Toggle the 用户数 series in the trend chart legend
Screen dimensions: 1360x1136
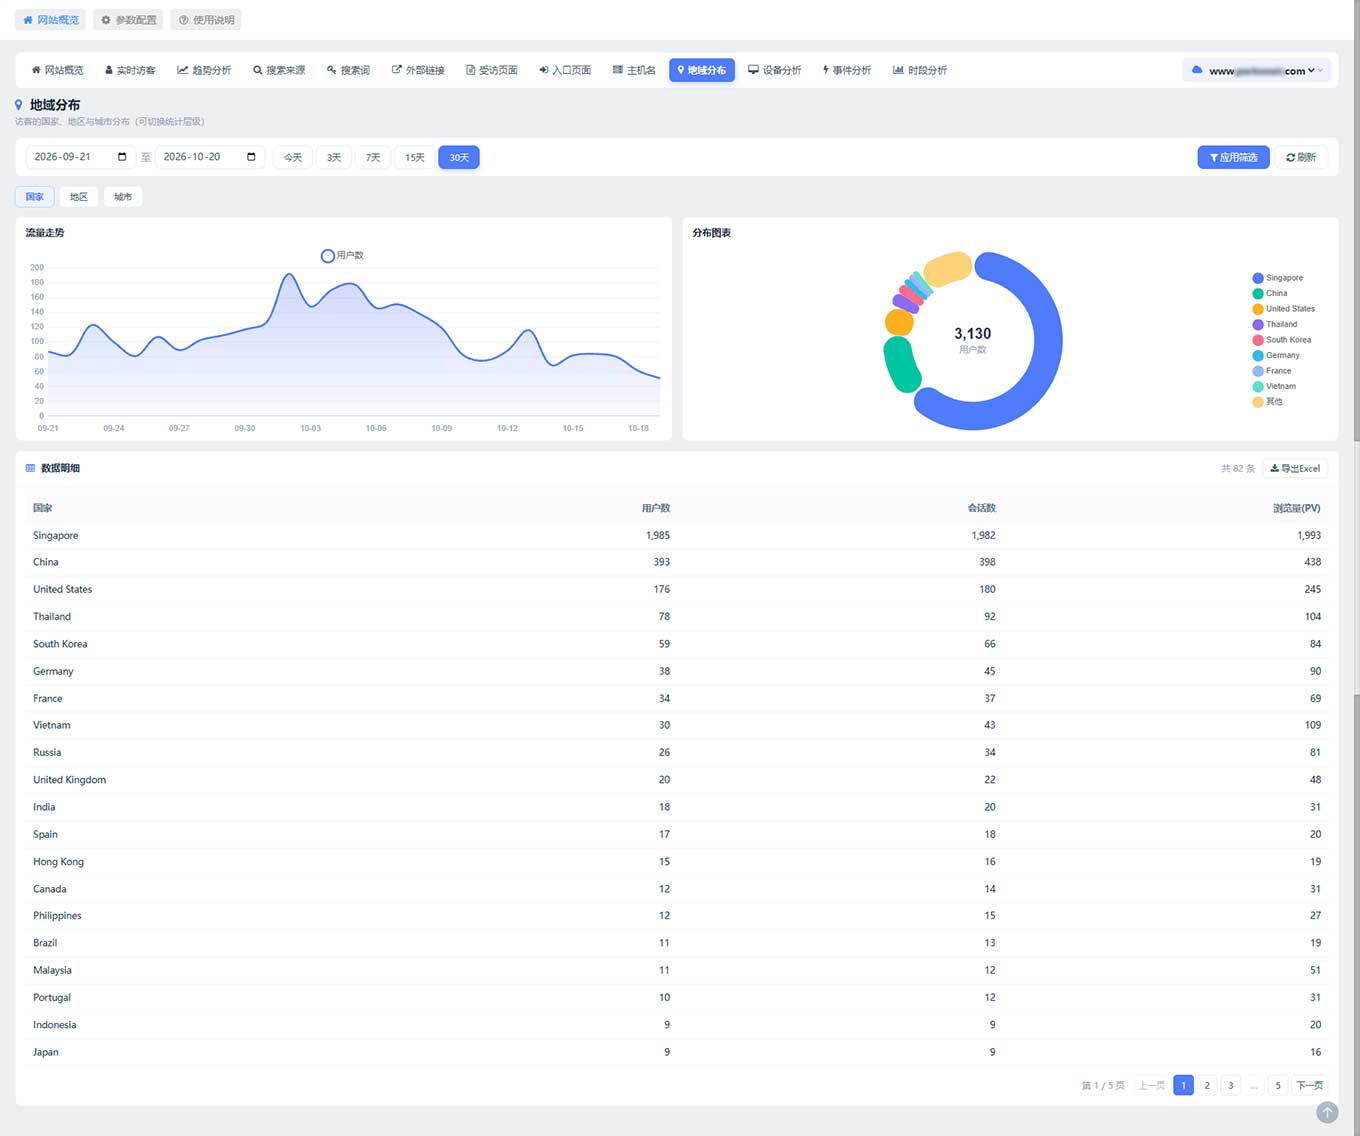pyautogui.click(x=342, y=256)
